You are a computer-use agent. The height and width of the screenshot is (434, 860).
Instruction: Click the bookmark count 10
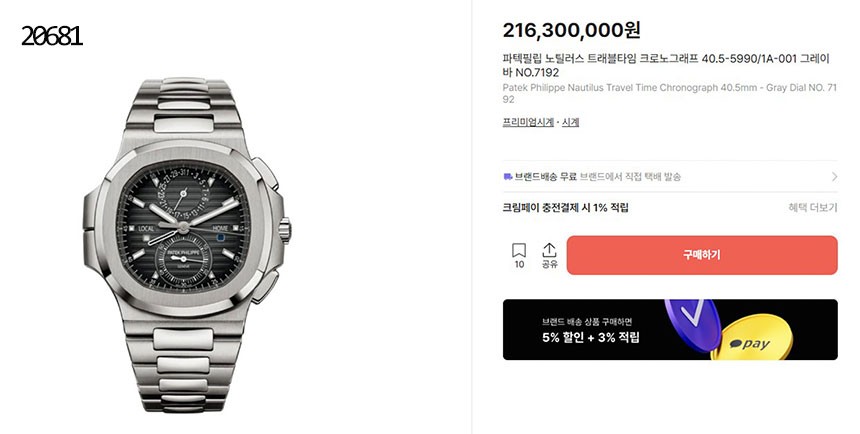click(519, 265)
